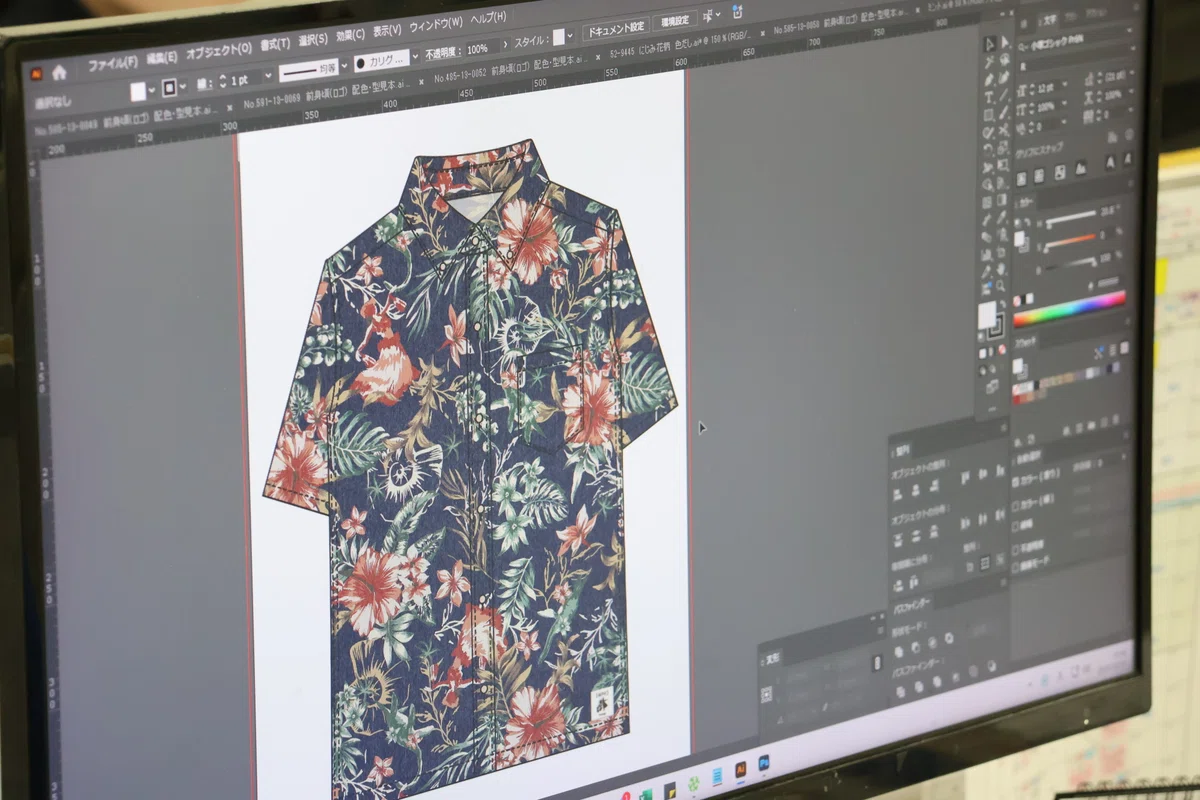
Task: Click horizontal align right in Align panel
Action: pos(934,486)
